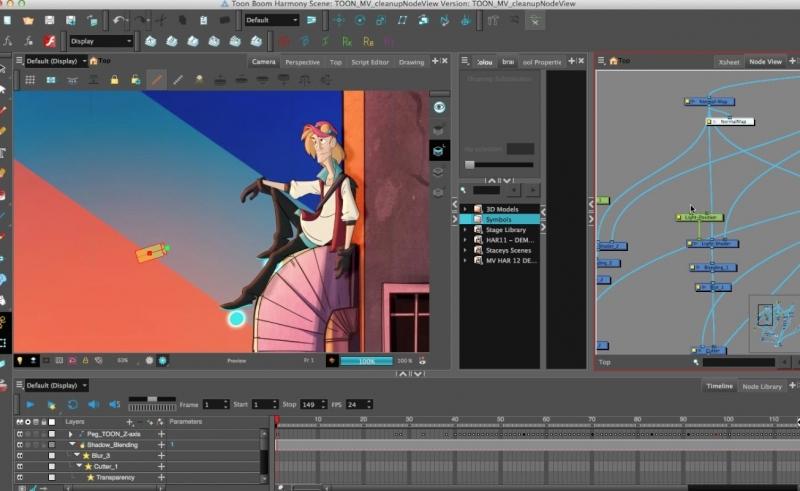
Task: Toggle visibility of Peg_TOON_Z-axis layer
Action: coord(20,434)
